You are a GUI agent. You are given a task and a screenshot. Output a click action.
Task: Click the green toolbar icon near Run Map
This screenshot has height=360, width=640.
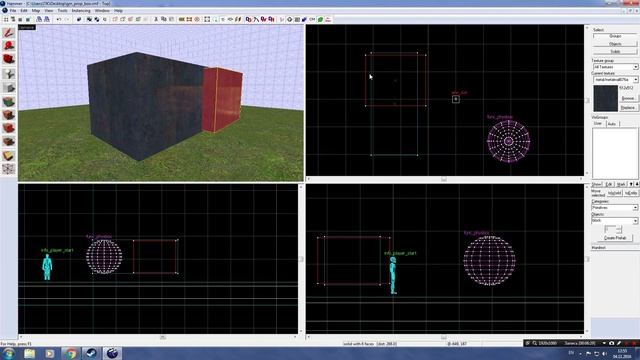320,19
